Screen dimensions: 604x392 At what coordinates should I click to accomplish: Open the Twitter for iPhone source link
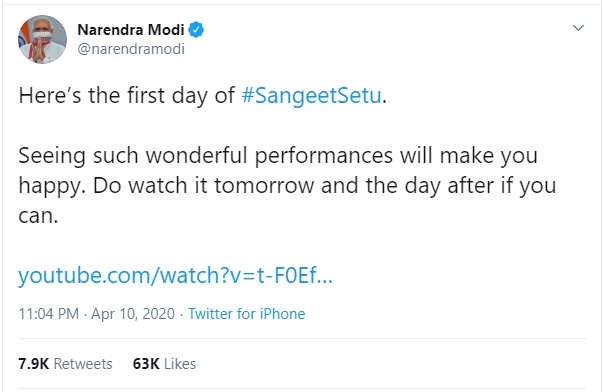pos(247,314)
